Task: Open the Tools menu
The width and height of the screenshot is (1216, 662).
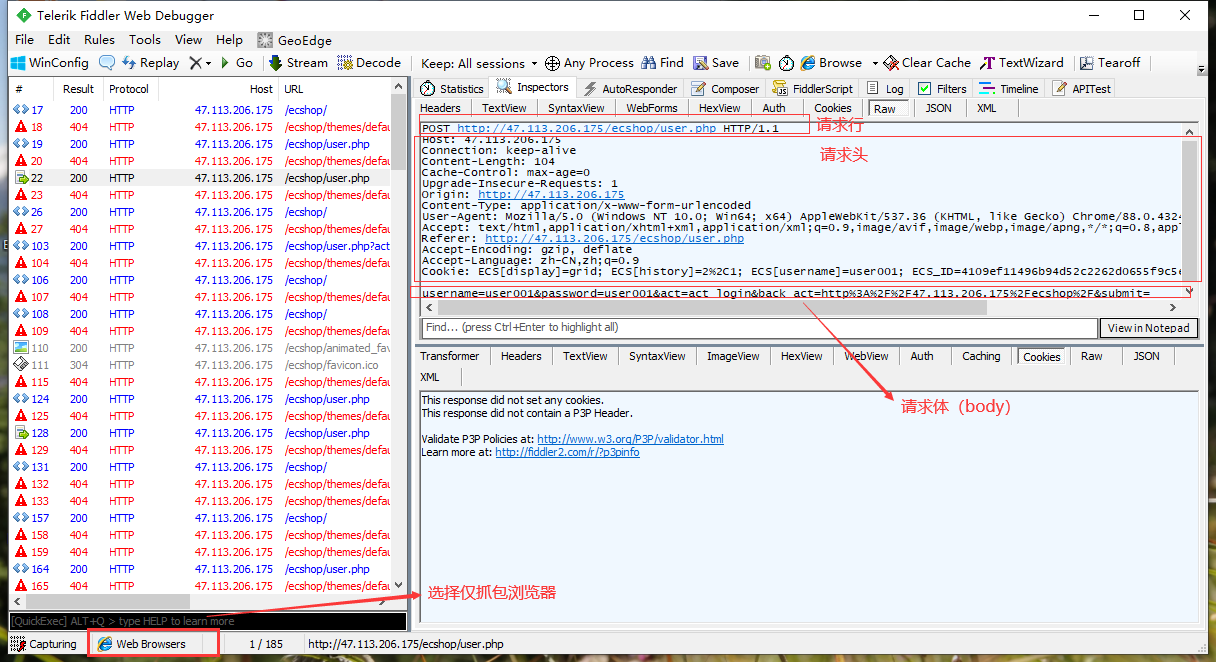Action: click(145, 40)
